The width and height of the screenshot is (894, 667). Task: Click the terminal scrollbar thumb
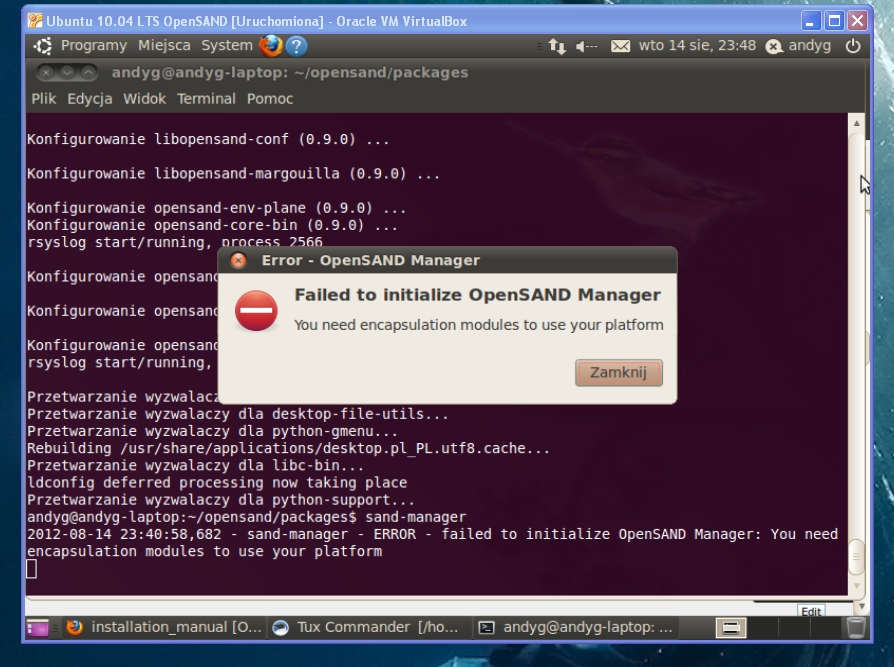pos(856,557)
